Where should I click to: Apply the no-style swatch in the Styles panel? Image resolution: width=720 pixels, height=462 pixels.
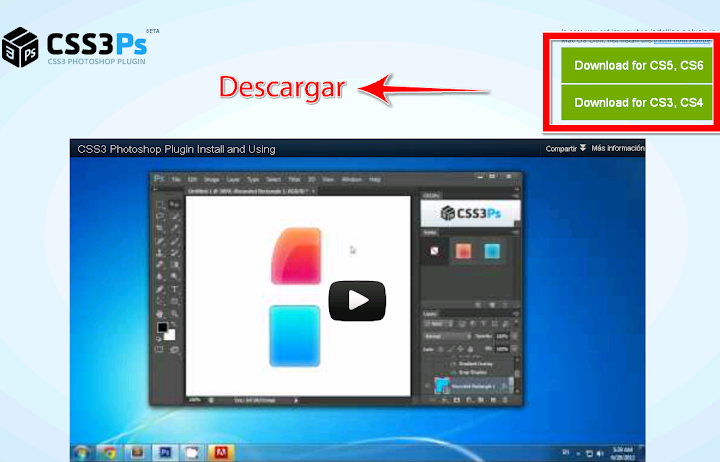coord(434,251)
